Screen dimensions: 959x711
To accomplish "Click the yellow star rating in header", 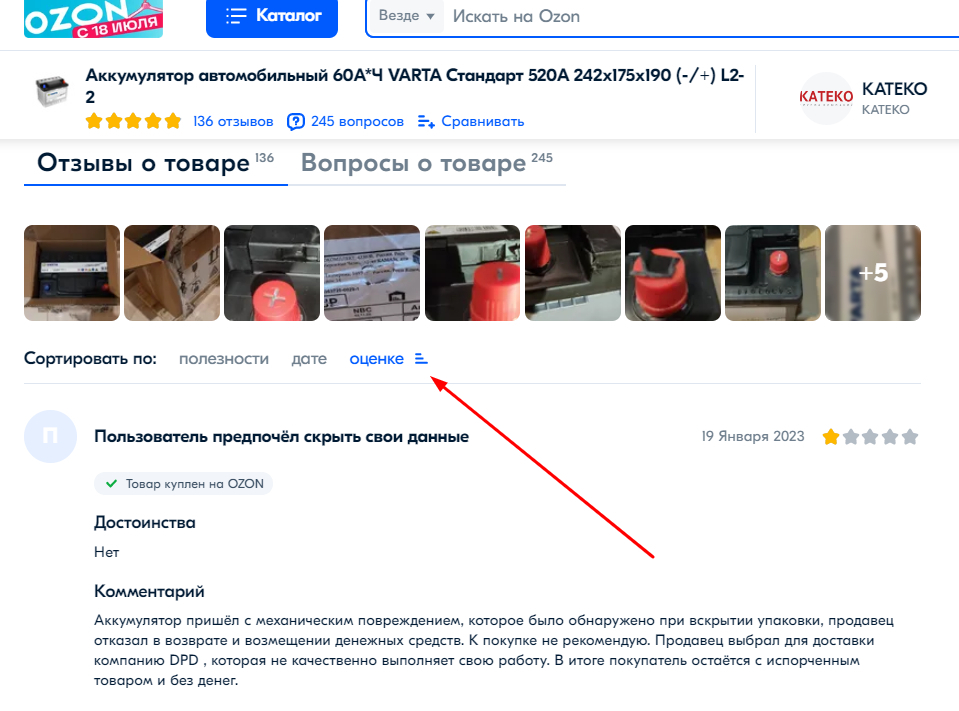I will click(133, 121).
